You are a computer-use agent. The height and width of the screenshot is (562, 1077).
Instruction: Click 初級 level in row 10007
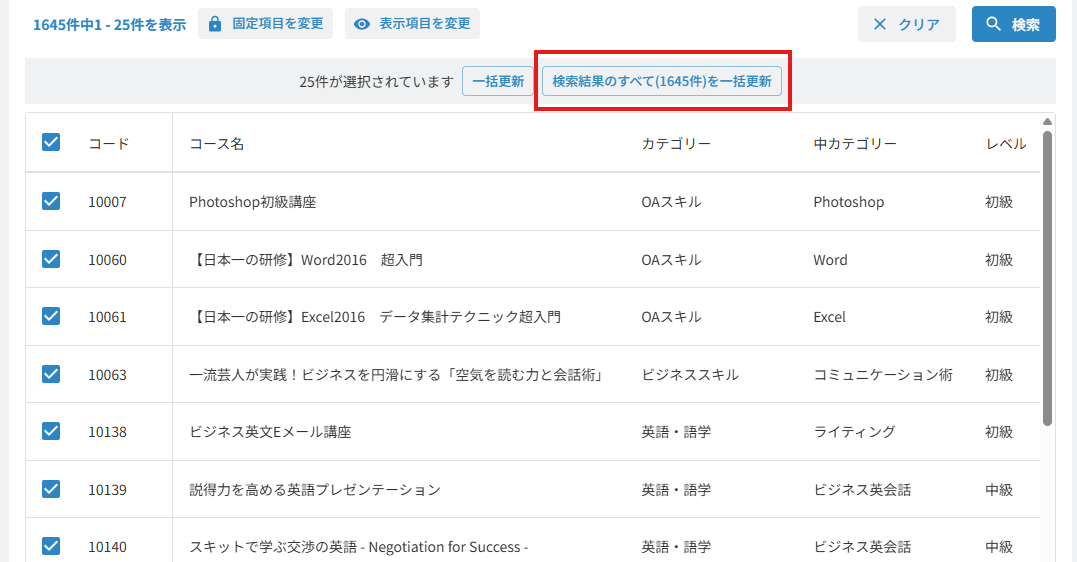[x=999, y=202]
